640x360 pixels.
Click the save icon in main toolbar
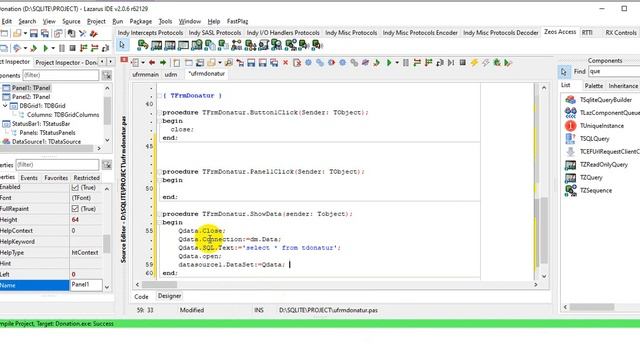click(34, 34)
